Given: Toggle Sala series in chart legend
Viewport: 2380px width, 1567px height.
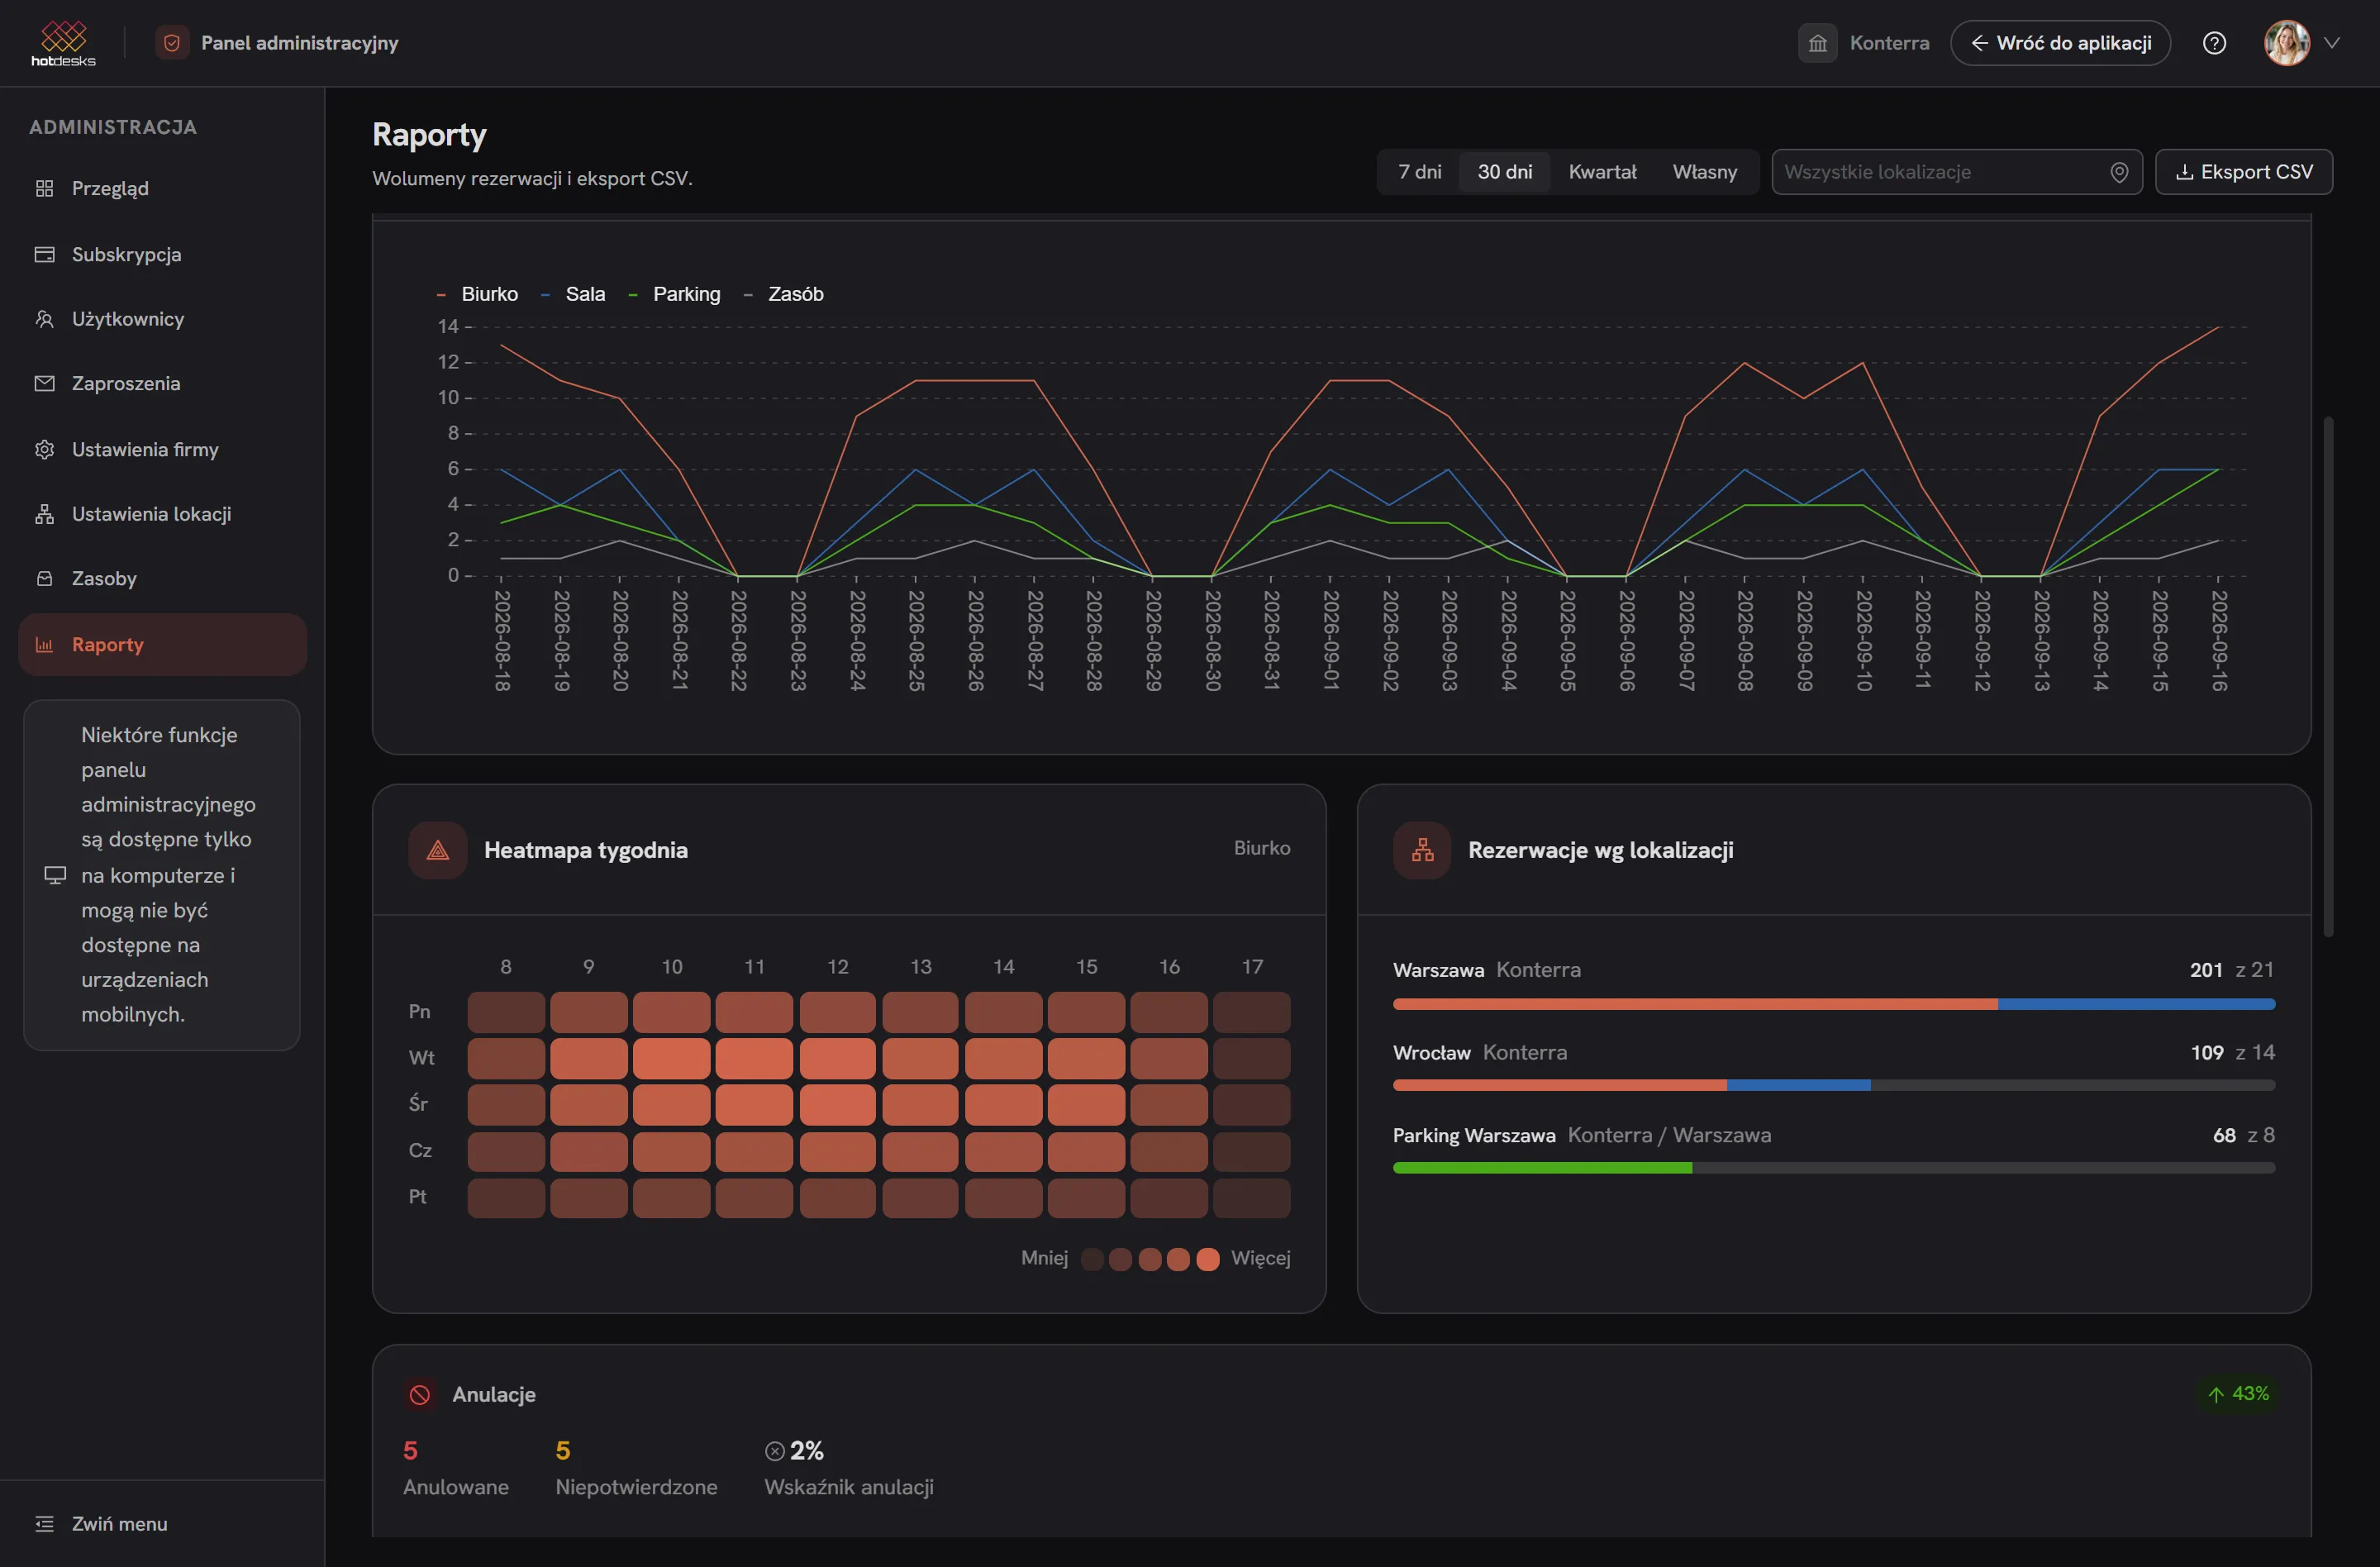Looking at the screenshot, I should click(573, 294).
